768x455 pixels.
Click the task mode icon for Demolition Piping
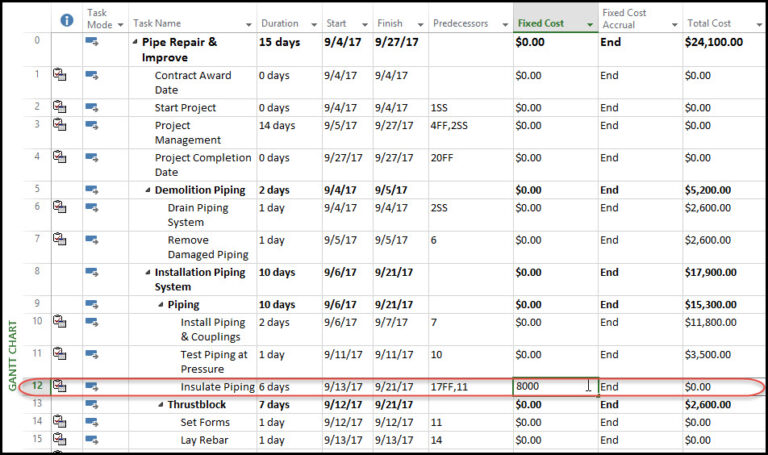(x=92, y=190)
